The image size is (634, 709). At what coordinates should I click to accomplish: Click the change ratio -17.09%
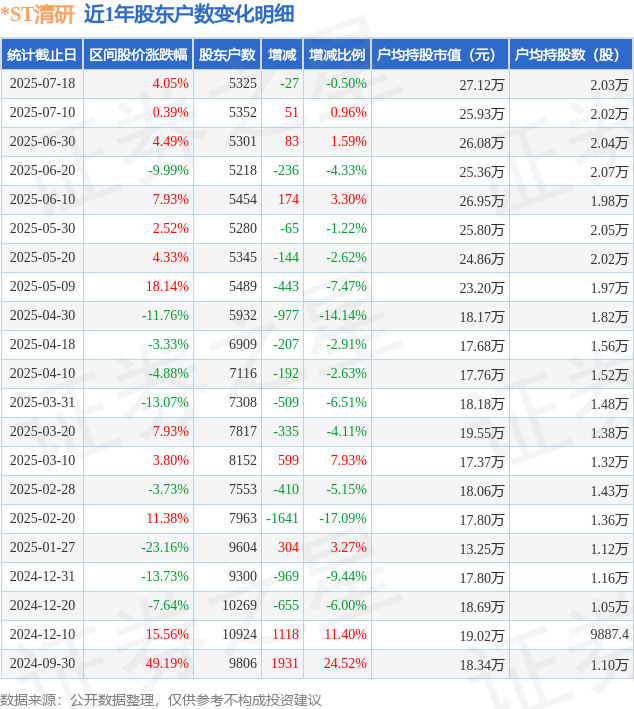click(343, 518)
